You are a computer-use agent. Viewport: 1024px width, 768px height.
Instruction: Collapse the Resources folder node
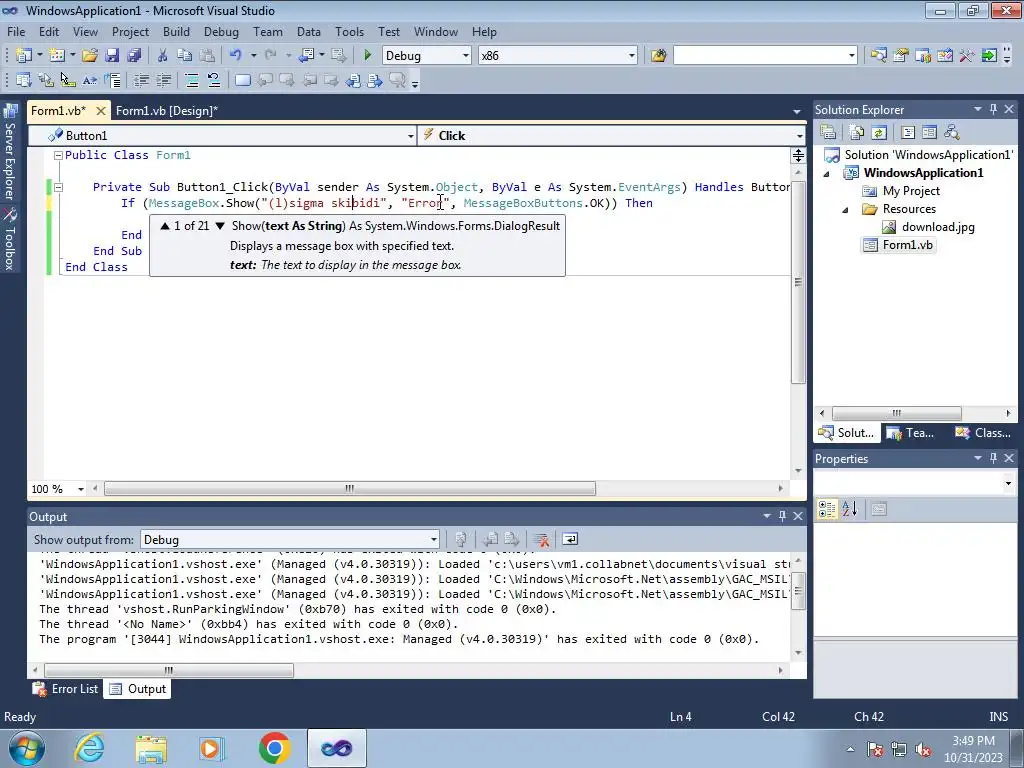[x=845, y=210]
